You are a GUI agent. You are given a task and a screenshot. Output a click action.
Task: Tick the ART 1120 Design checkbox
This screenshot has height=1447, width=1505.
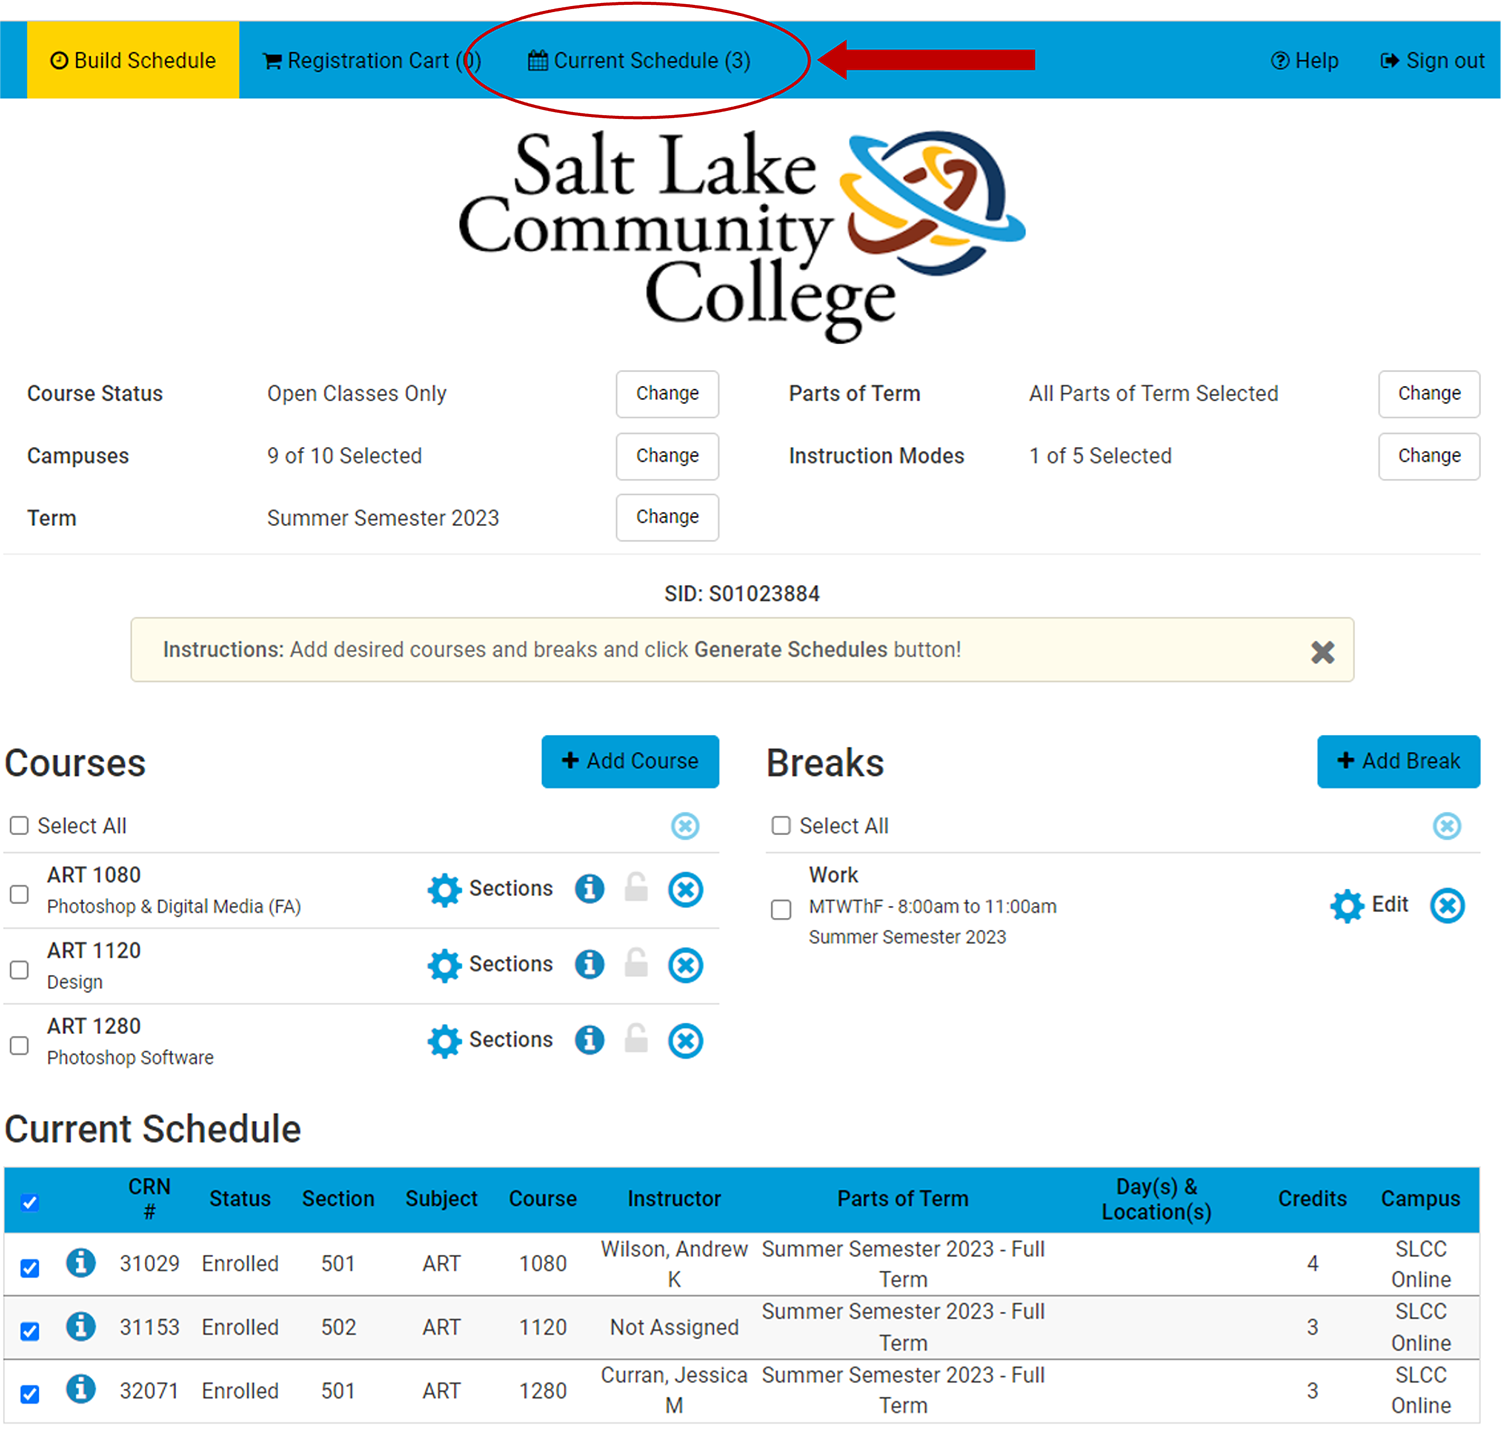pos(19,971)
